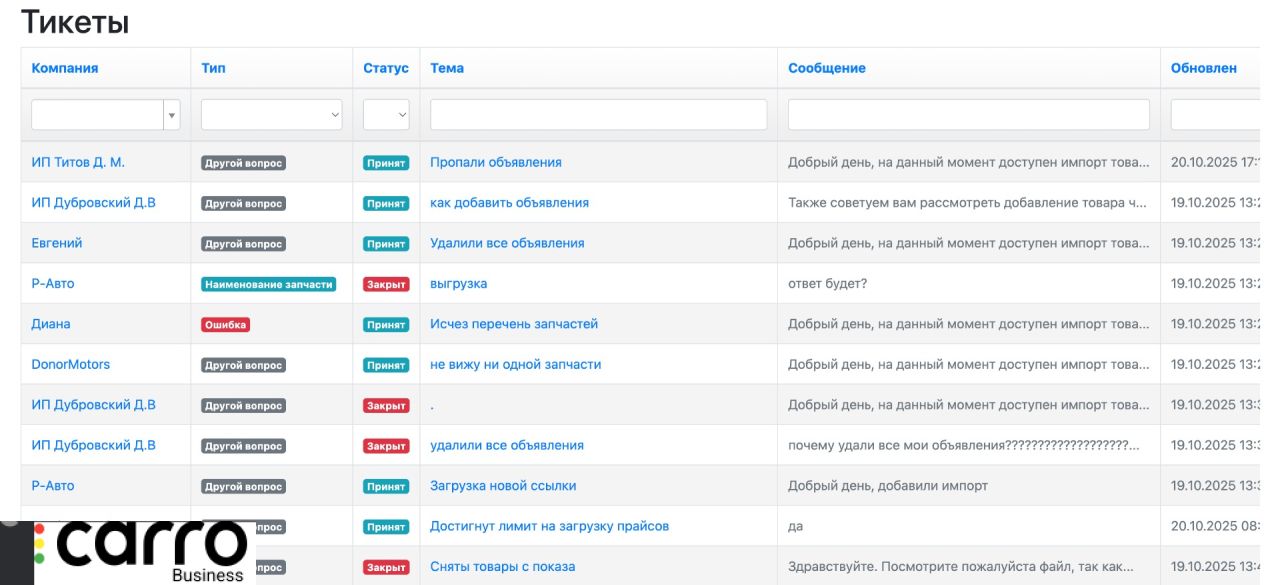
Task: Sort tickets by Статус header
Action: [385, 68]
